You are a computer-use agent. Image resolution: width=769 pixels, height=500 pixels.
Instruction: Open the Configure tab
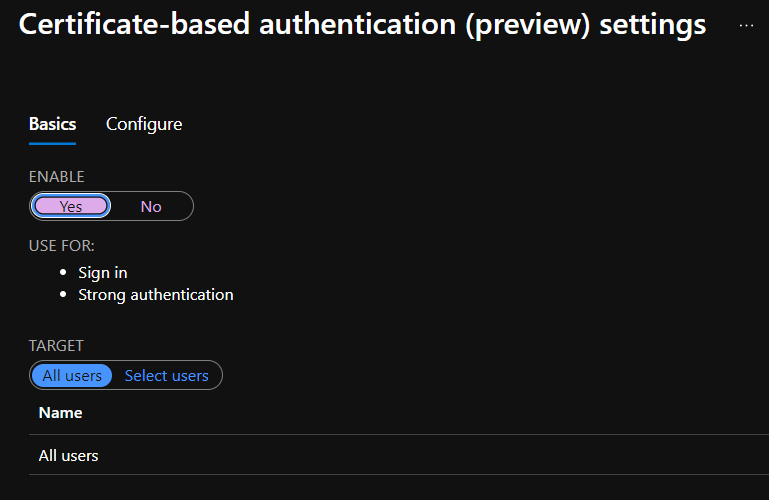[x=144, y=124]
